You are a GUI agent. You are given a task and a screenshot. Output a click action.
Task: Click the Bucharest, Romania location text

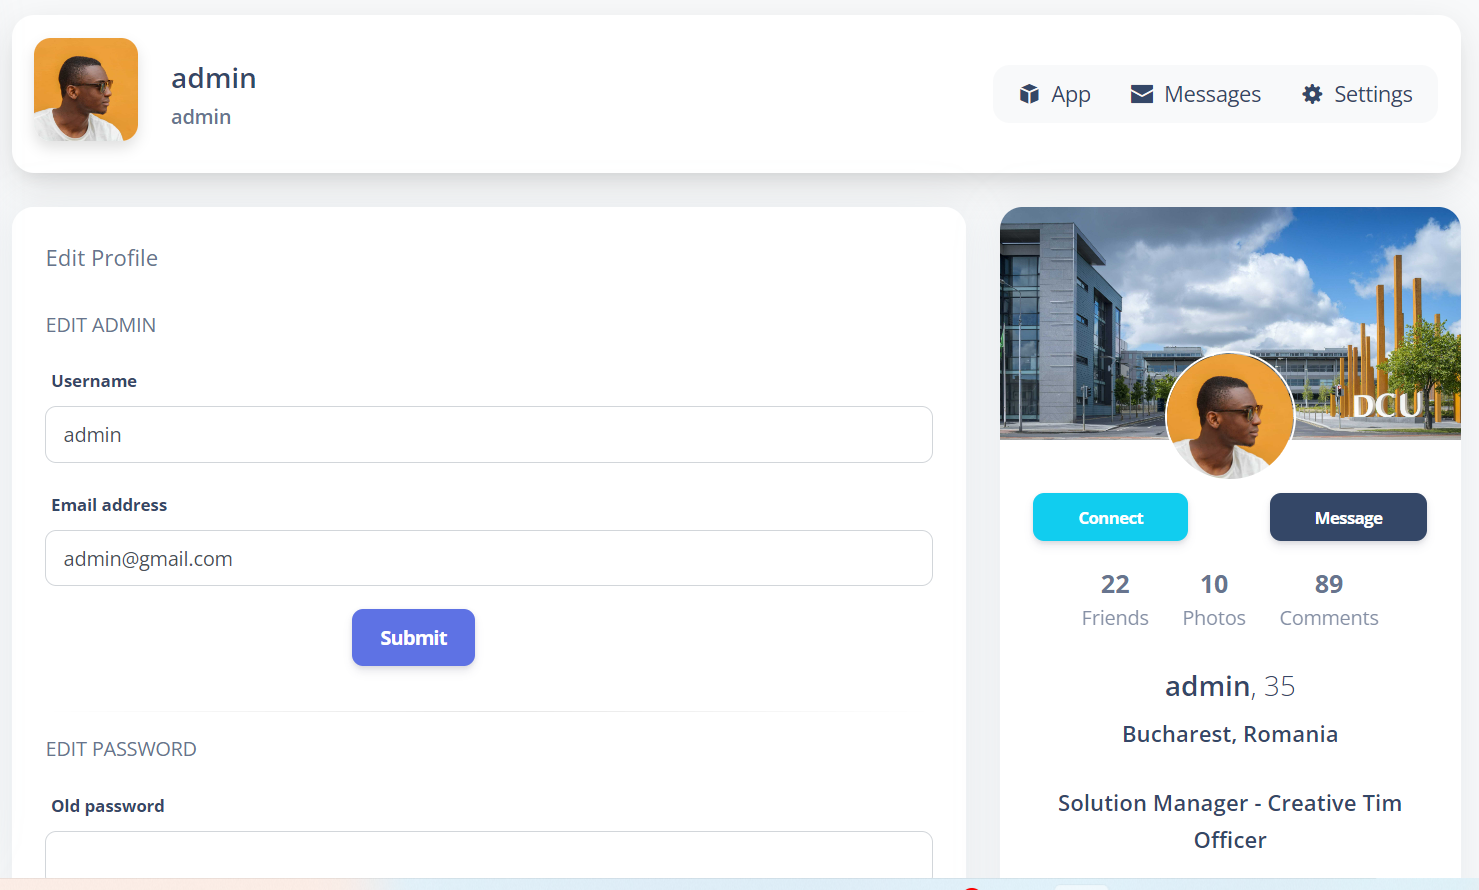1229,733
